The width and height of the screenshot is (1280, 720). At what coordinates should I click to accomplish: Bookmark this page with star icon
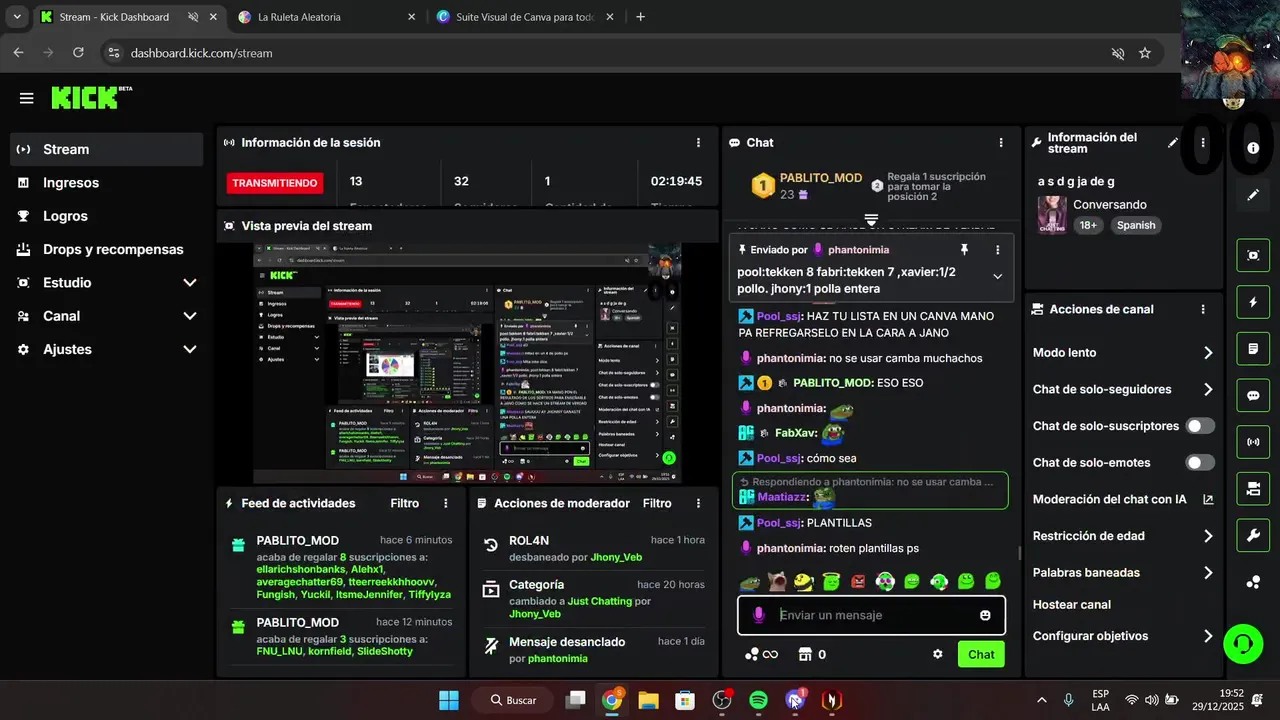[1145, 53]
